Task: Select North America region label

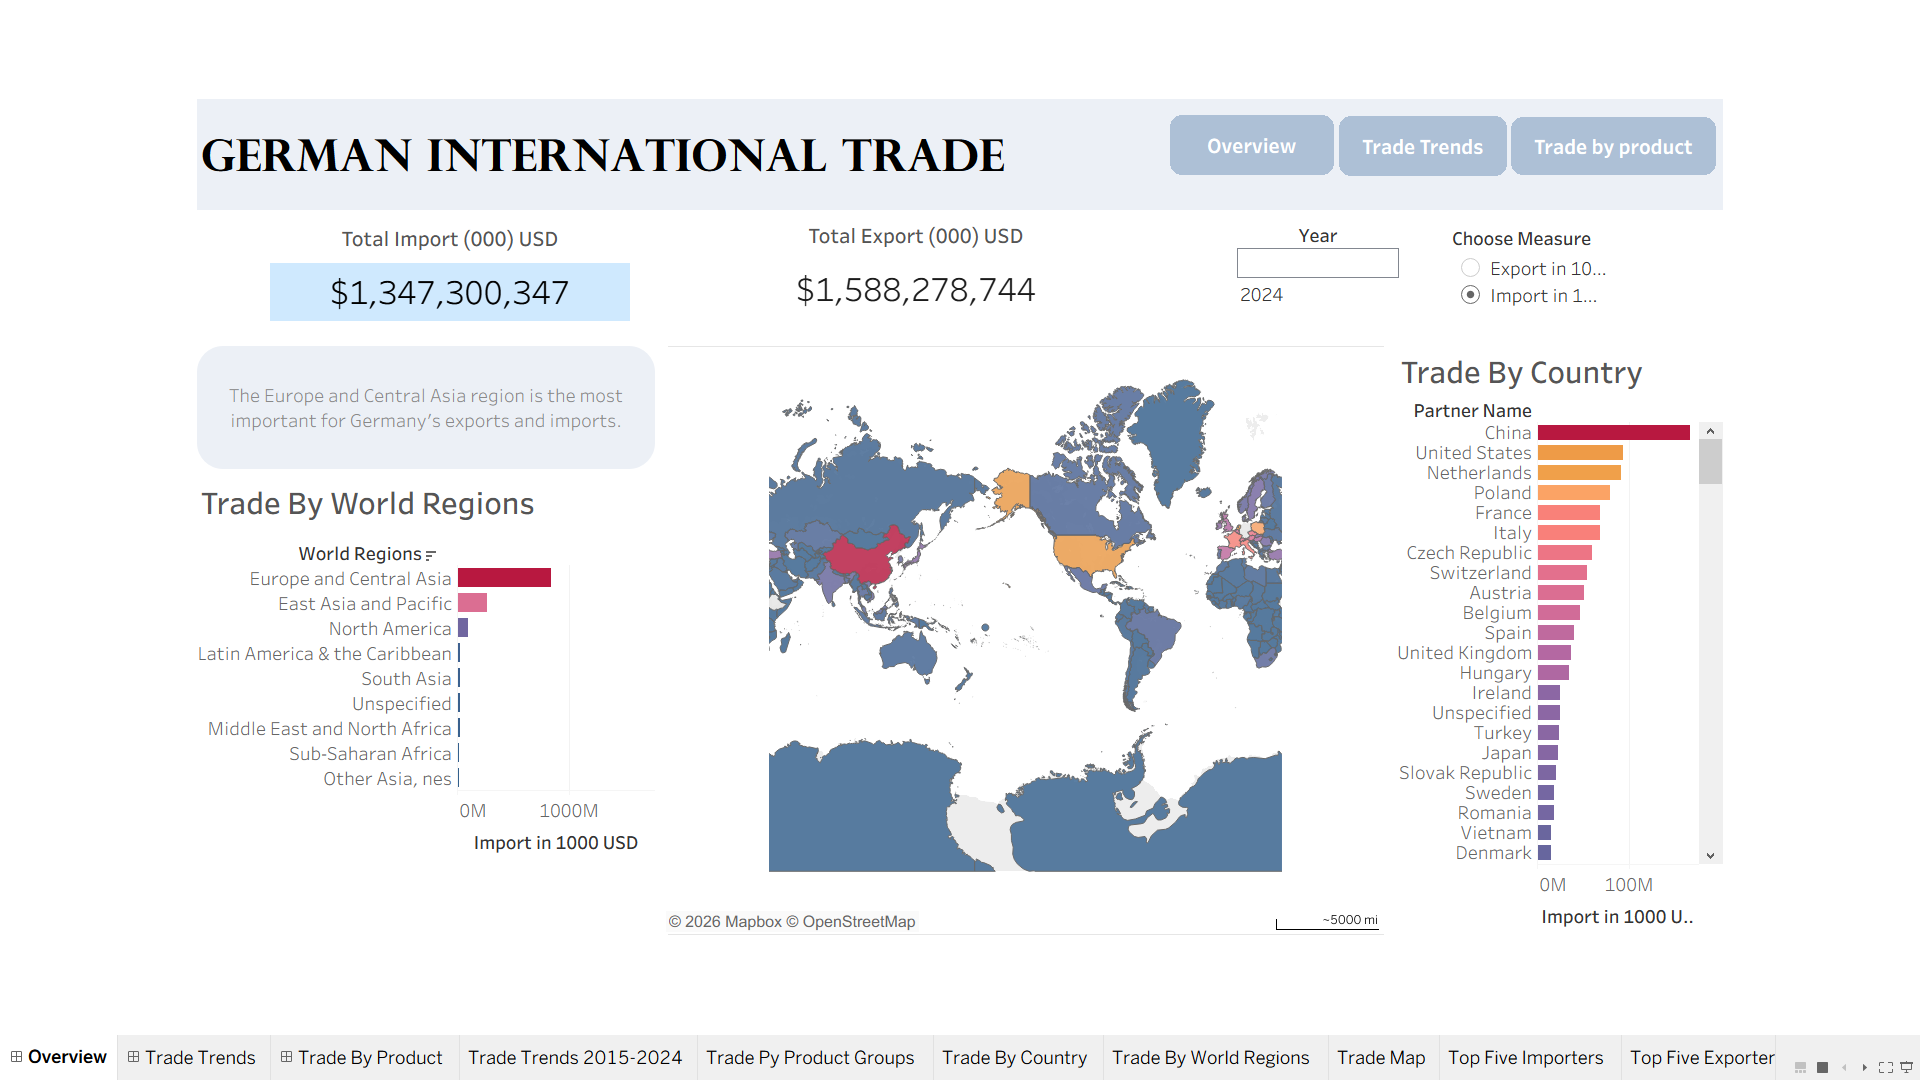Action: [x=390, y=628]
